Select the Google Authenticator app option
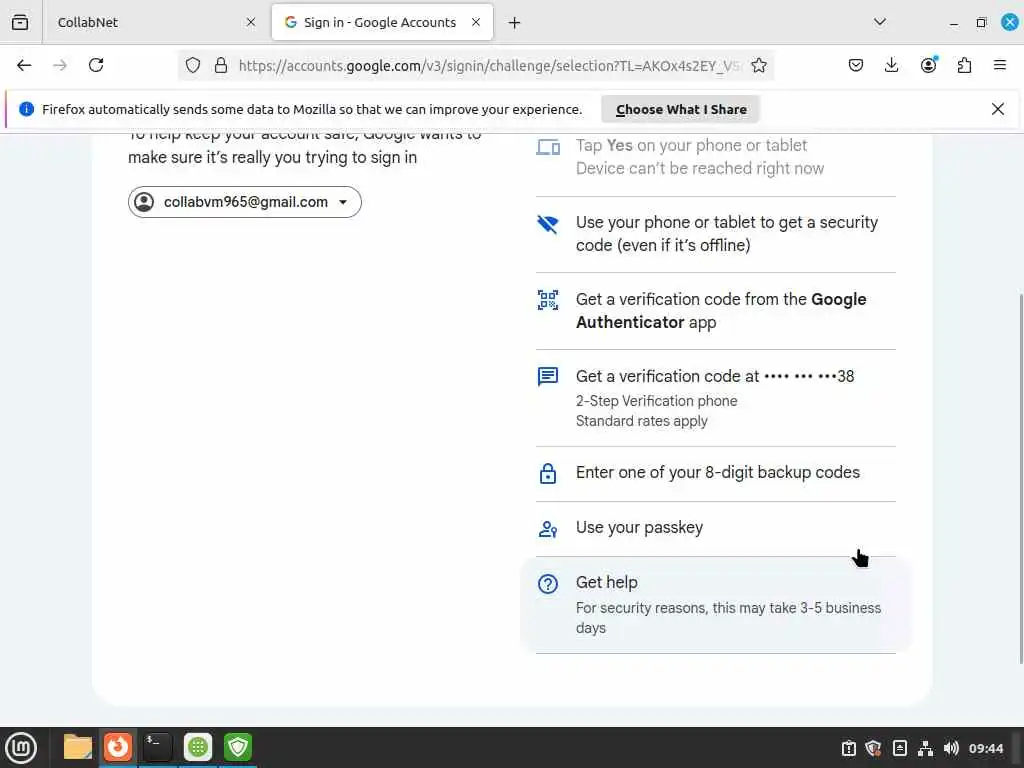The height and width of the screenshot is (768, 1024). (x=716, y=311)
